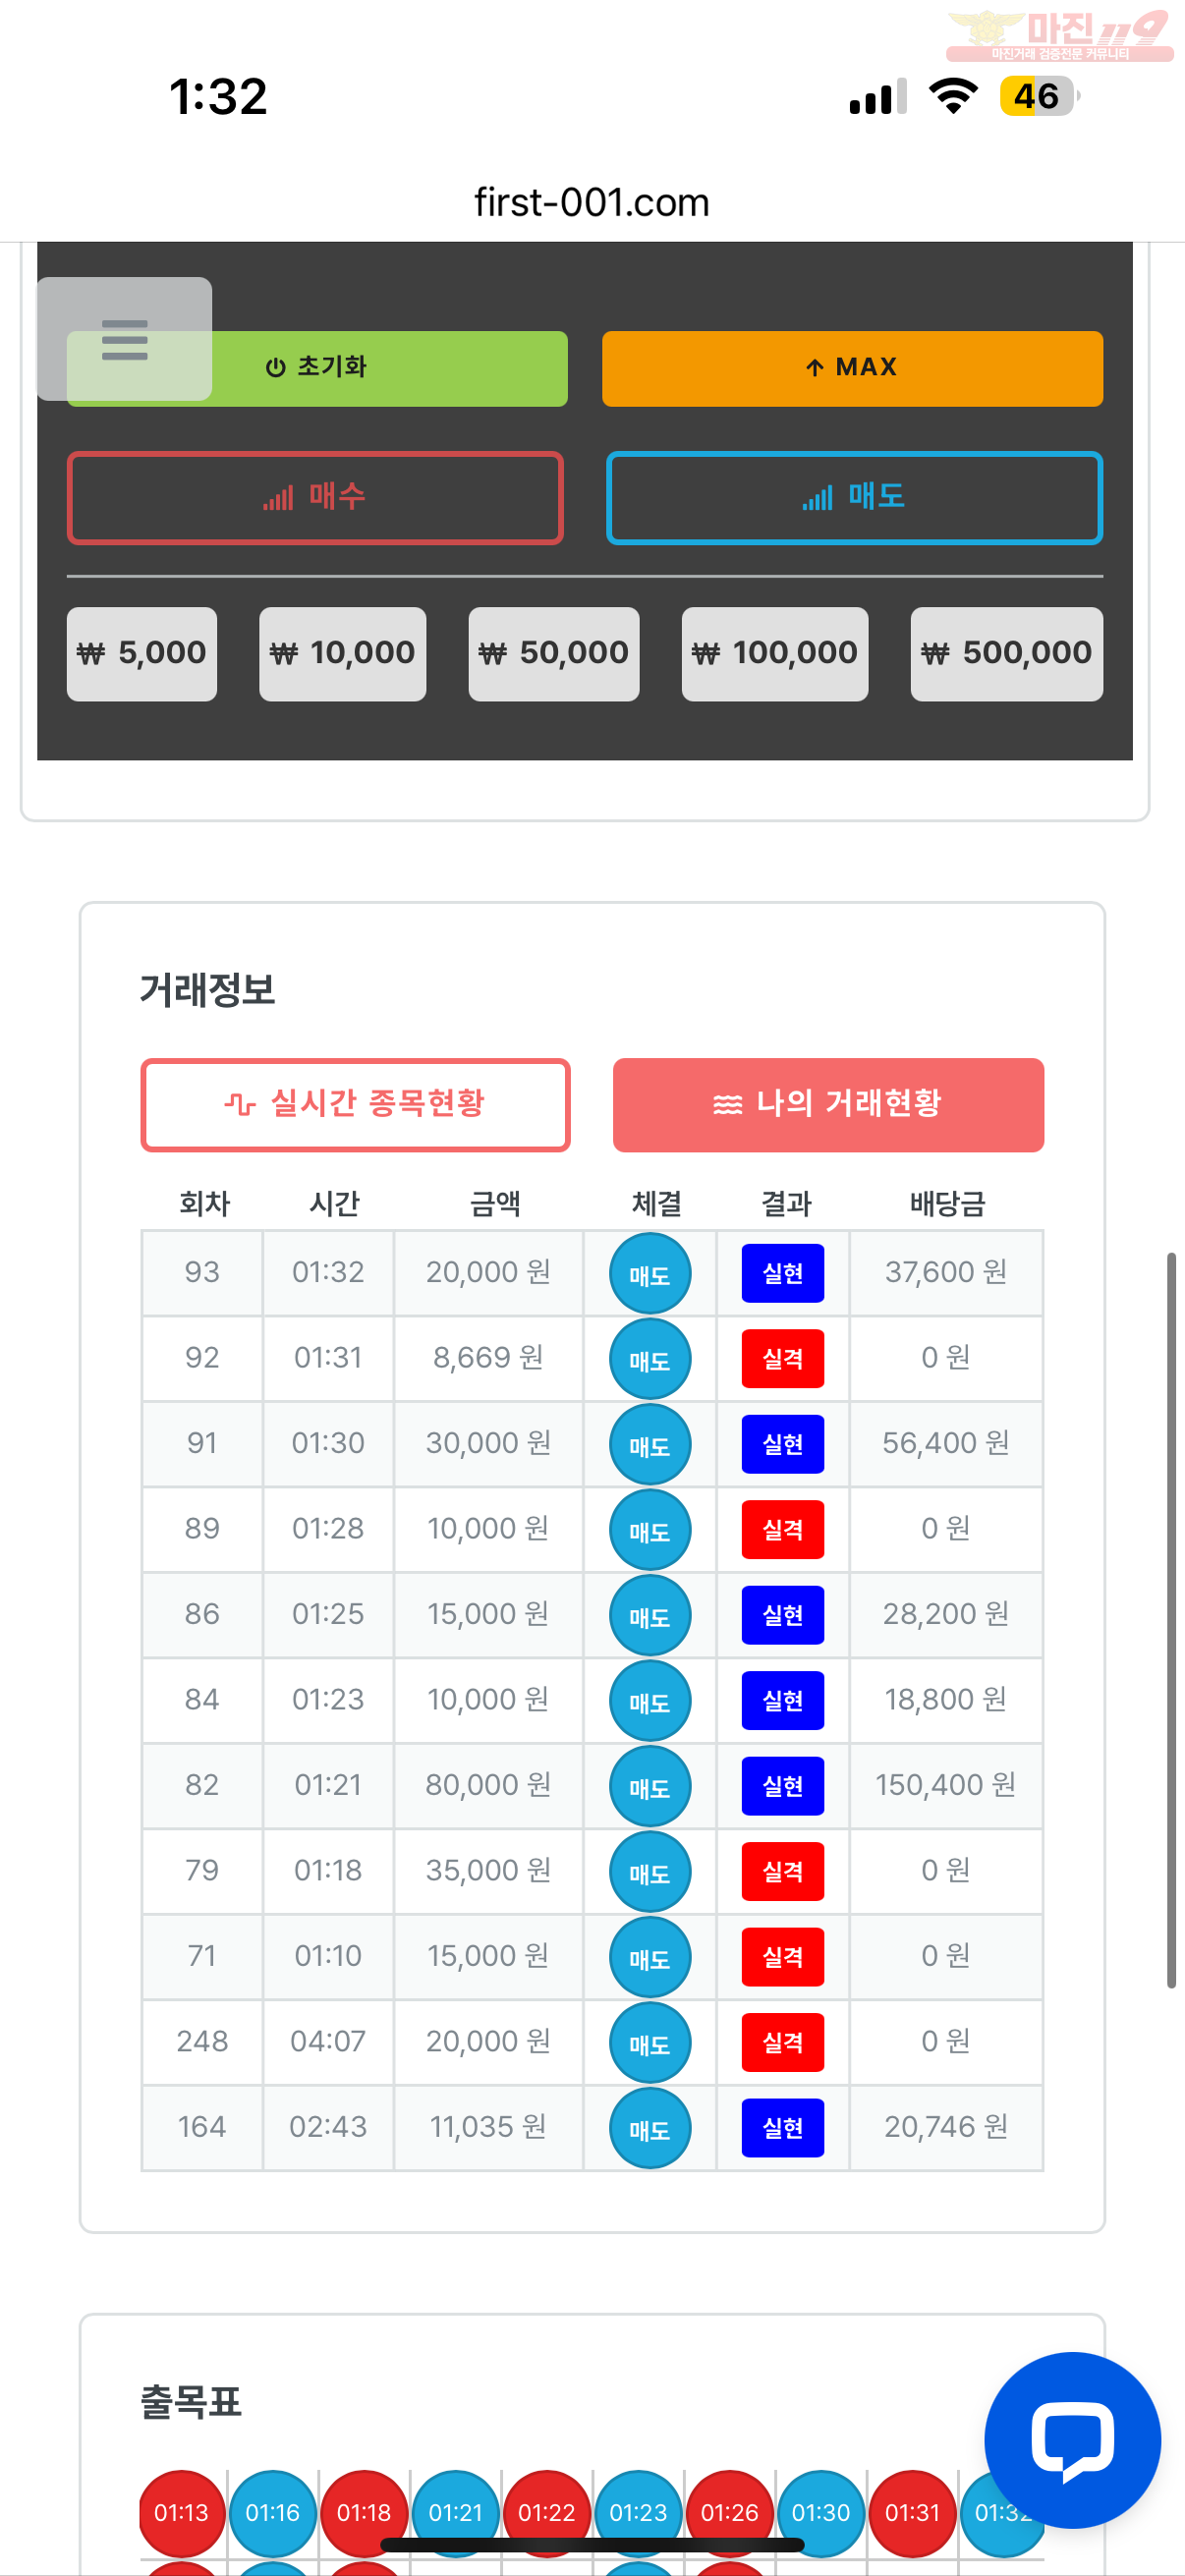Tap the 매도 circle in round 93 row
Image resolution: width=1185 pixels, height=2576 pixels.
pos(650,1274)
